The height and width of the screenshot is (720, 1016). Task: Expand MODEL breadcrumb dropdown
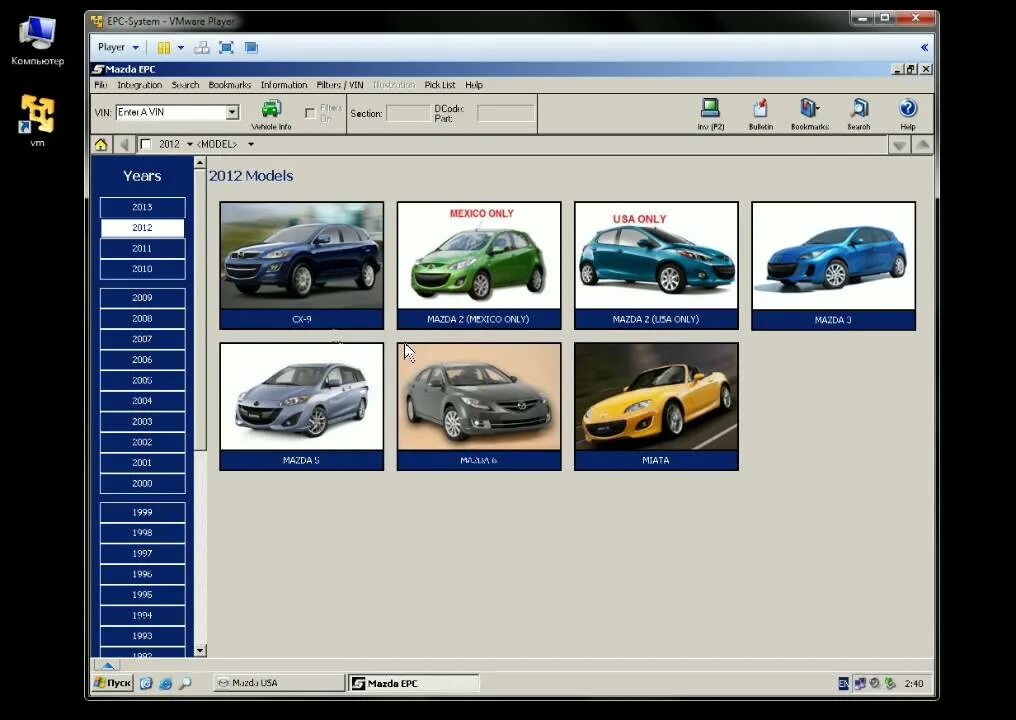click(x=251, y=145)
